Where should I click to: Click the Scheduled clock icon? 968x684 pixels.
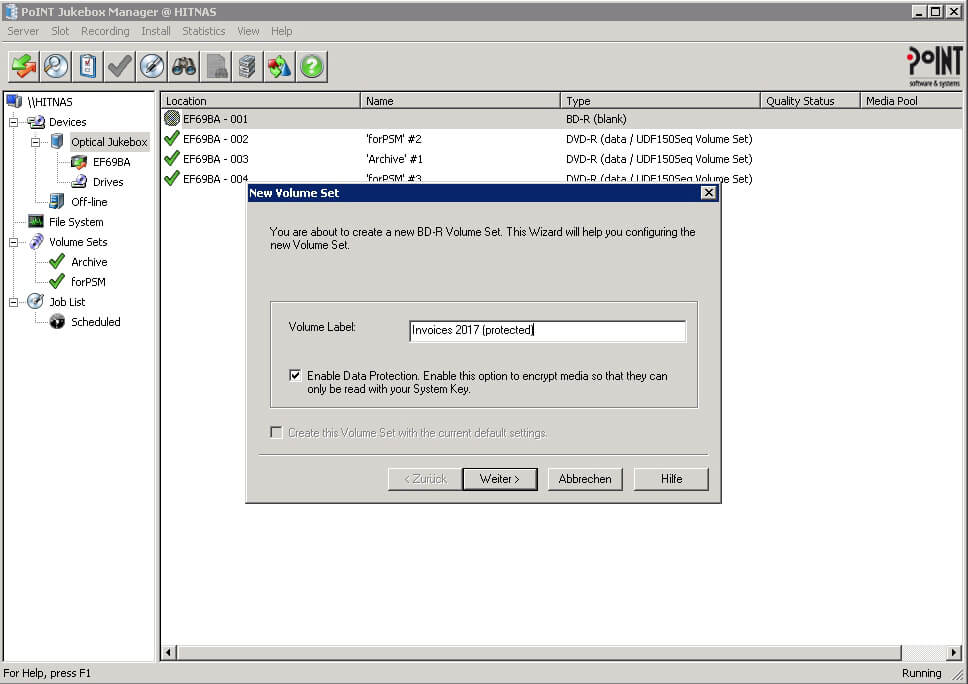pos(57,322)
